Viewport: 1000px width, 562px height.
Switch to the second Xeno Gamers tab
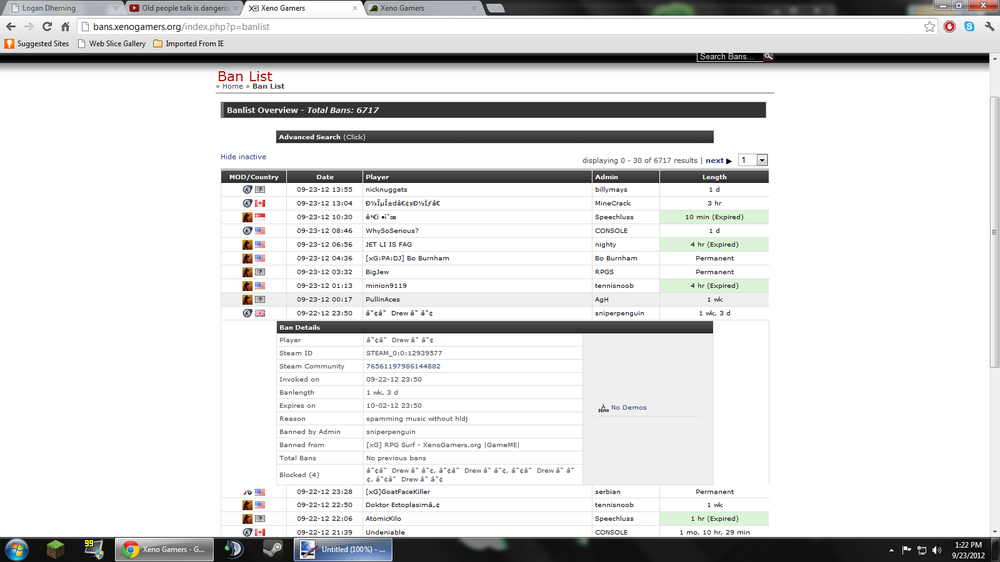coord(423,8)
